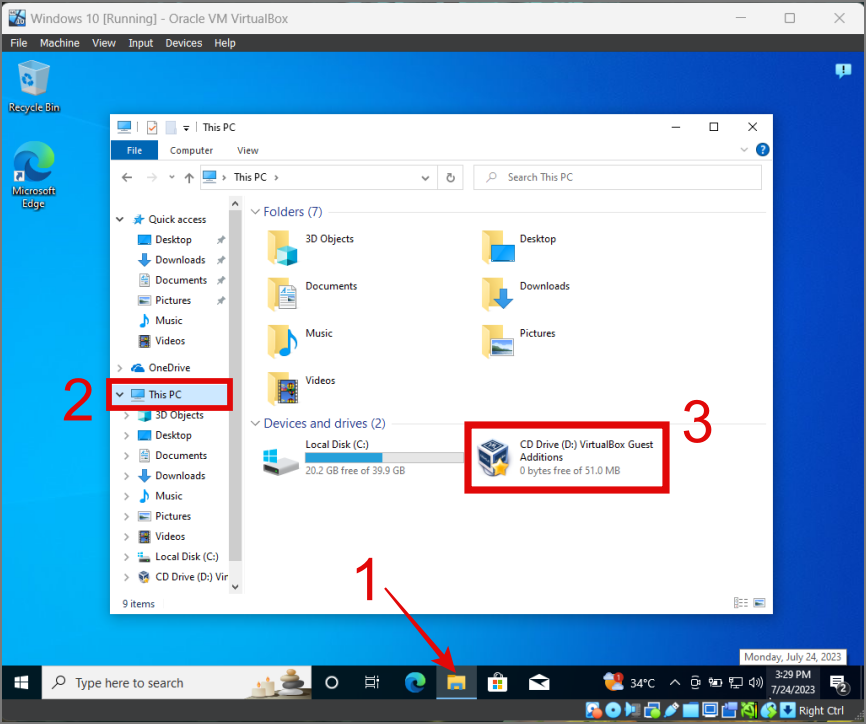Open the 3D Objects folder icon
Viewport: 866px width, 724px height.
[x=282, y=248]
